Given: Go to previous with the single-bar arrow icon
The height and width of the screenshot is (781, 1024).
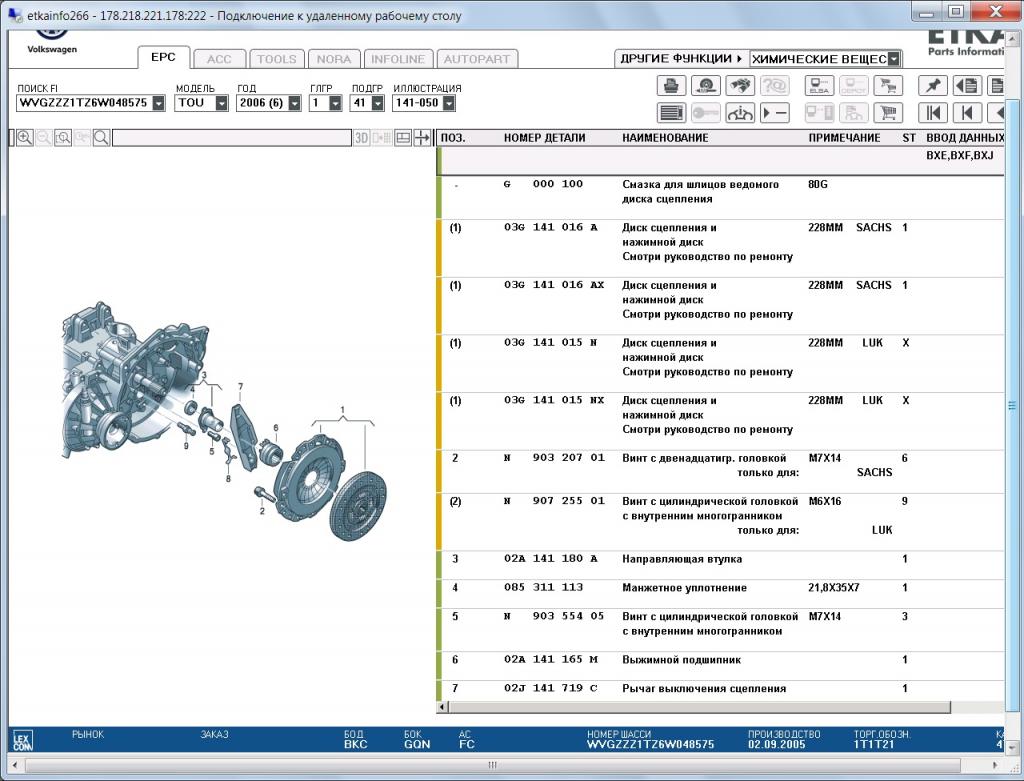Looking at the screenshot, I should coord(967,113).
